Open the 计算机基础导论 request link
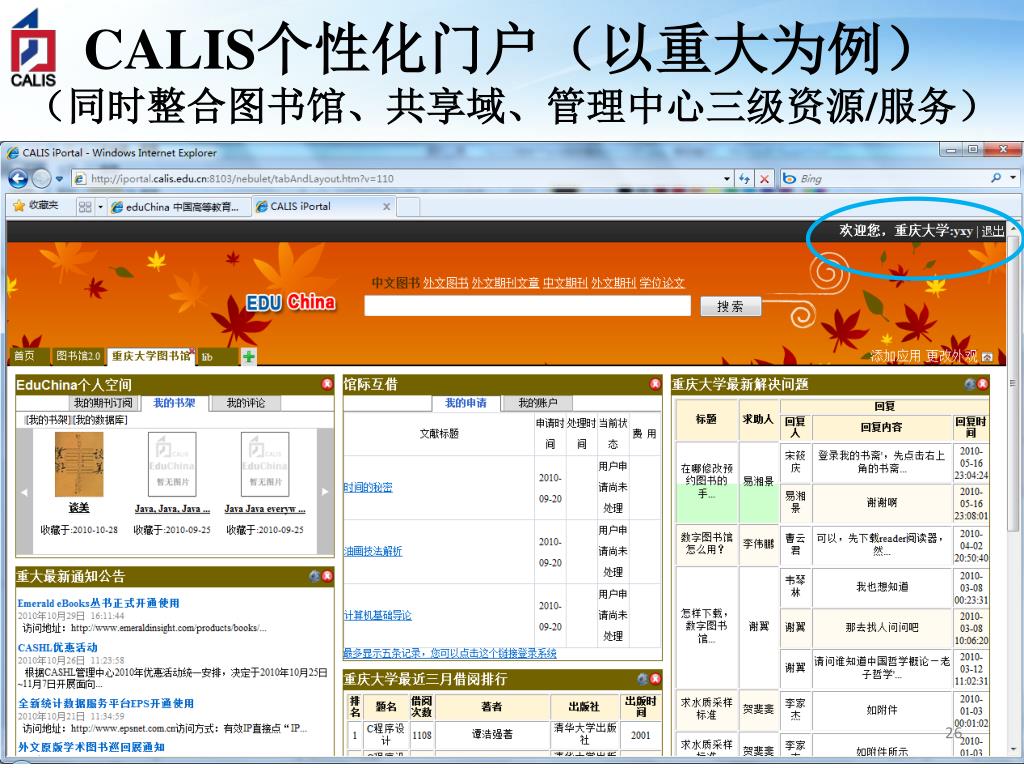Viewport: 1024px width, 768px height. [x=378, y=615]
